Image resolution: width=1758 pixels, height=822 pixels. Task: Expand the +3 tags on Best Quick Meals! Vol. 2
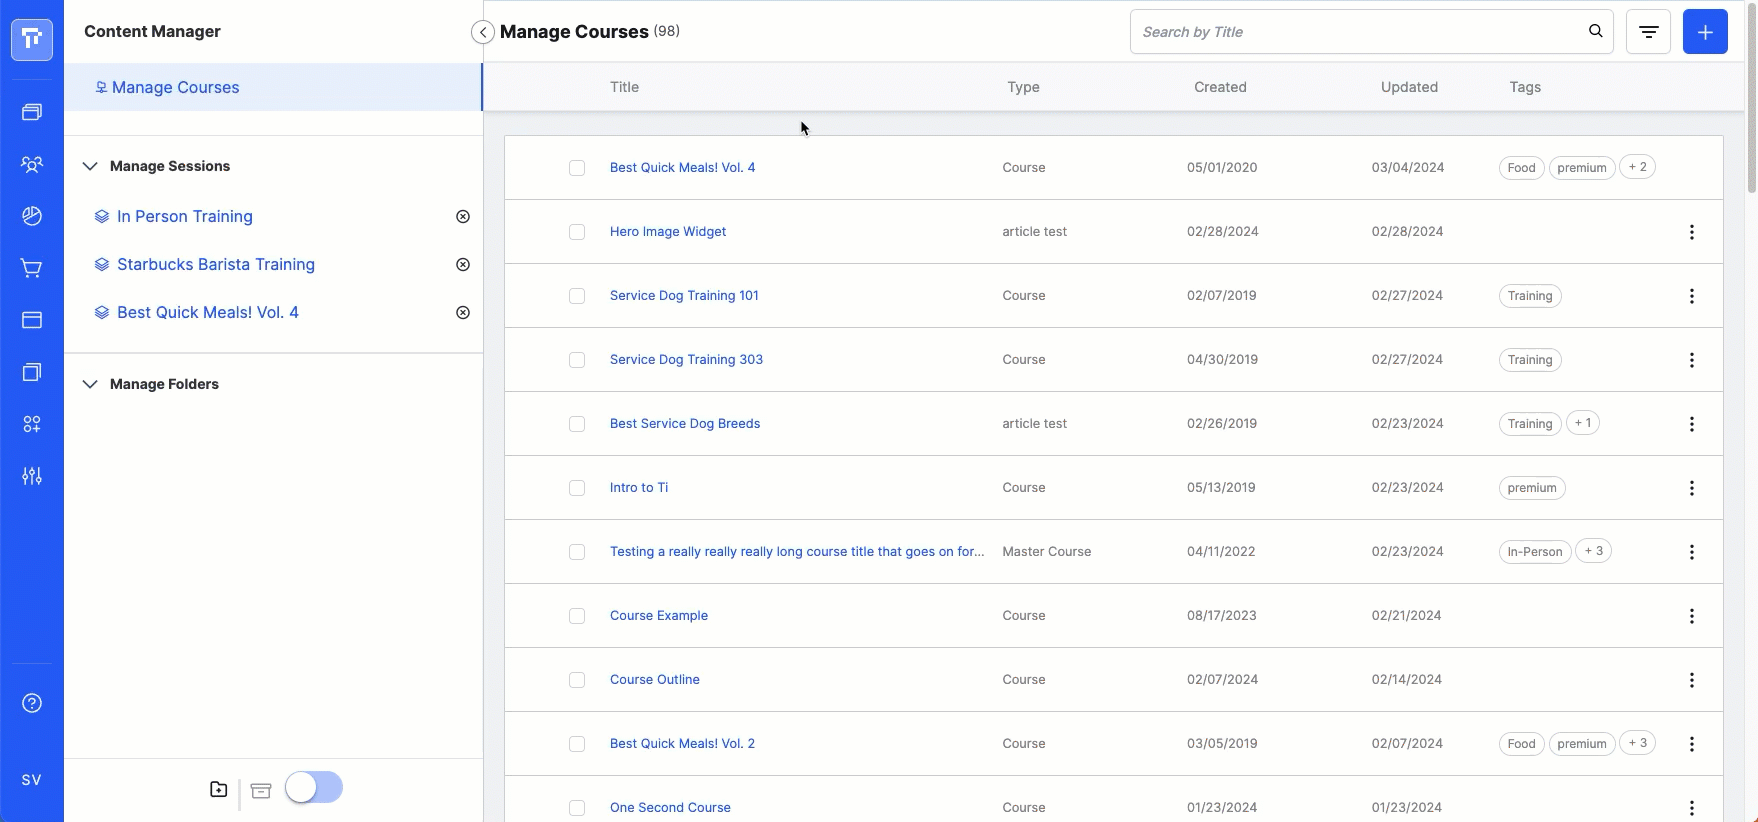point(1637,743)
